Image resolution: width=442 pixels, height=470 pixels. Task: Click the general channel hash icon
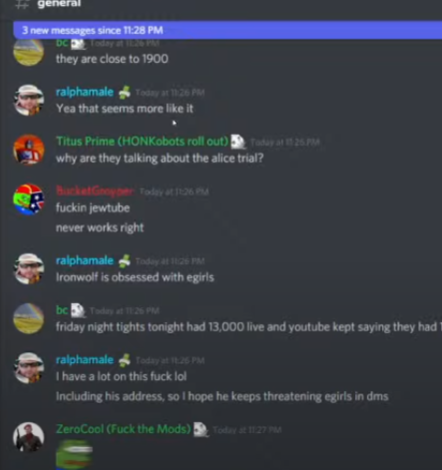(22, 4)
